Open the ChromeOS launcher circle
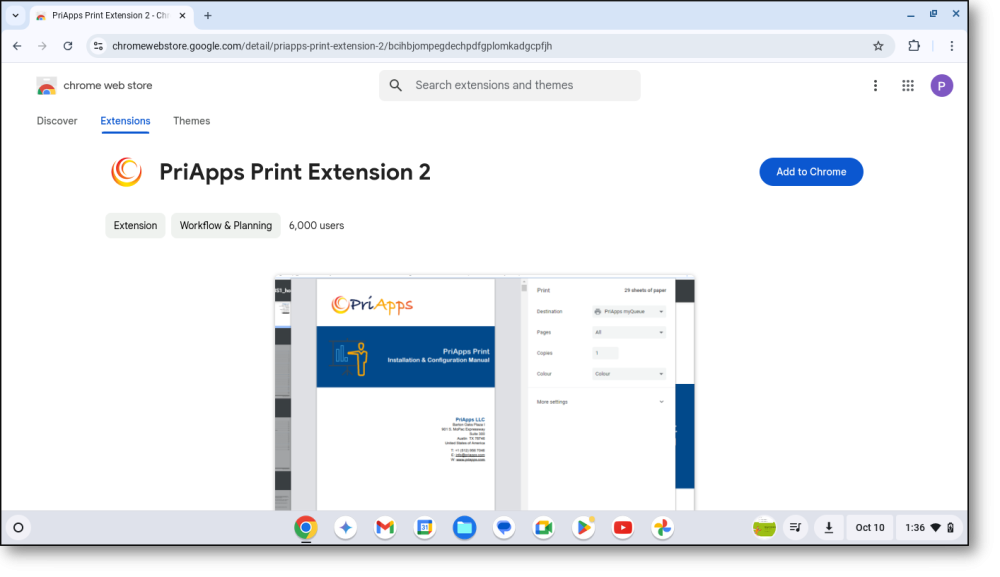This screenshot has height=577, width=1000. pos(18,527)
